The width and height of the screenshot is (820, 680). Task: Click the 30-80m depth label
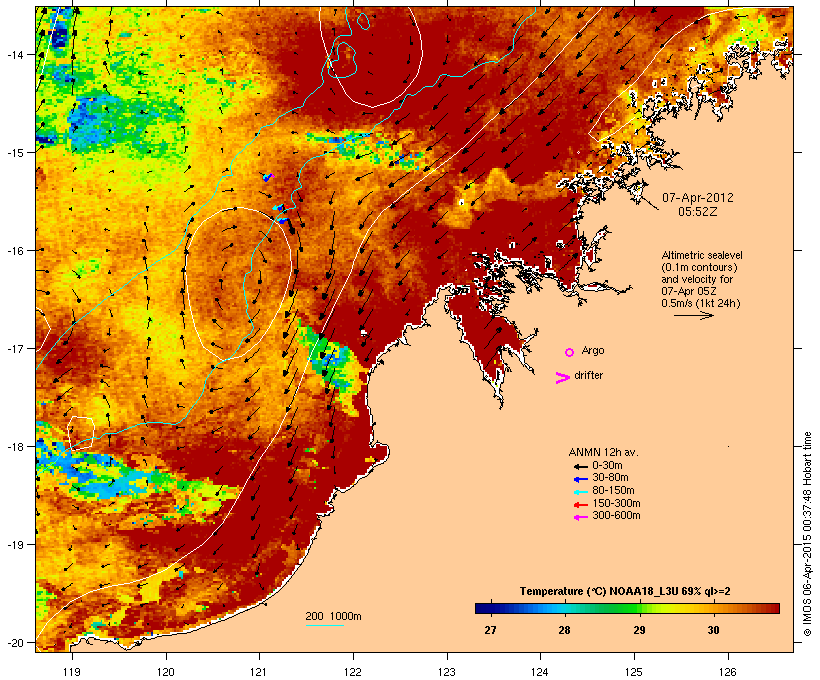[x=610, y=478]
